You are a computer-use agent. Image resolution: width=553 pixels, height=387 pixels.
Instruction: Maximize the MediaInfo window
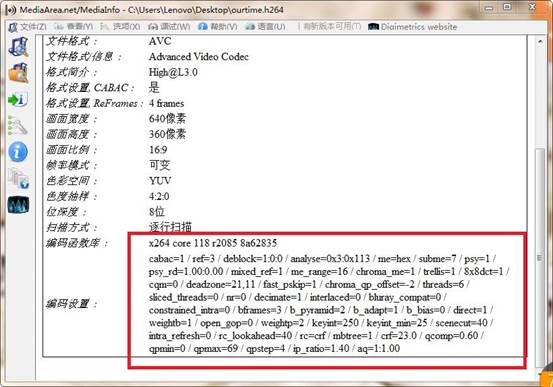click(507, 7)
